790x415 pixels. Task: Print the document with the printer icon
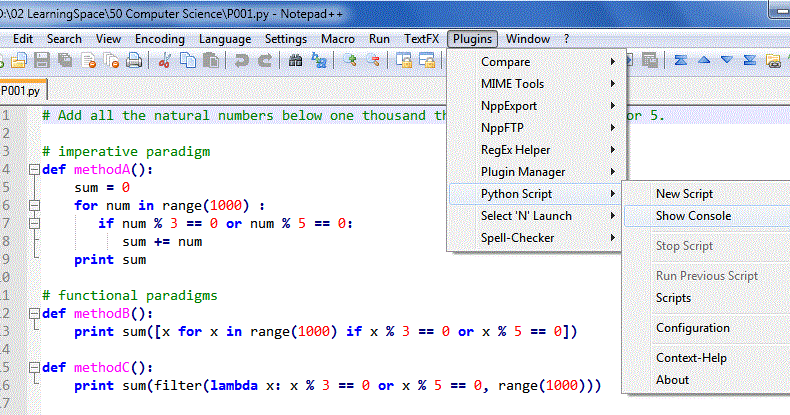point(134,61)
